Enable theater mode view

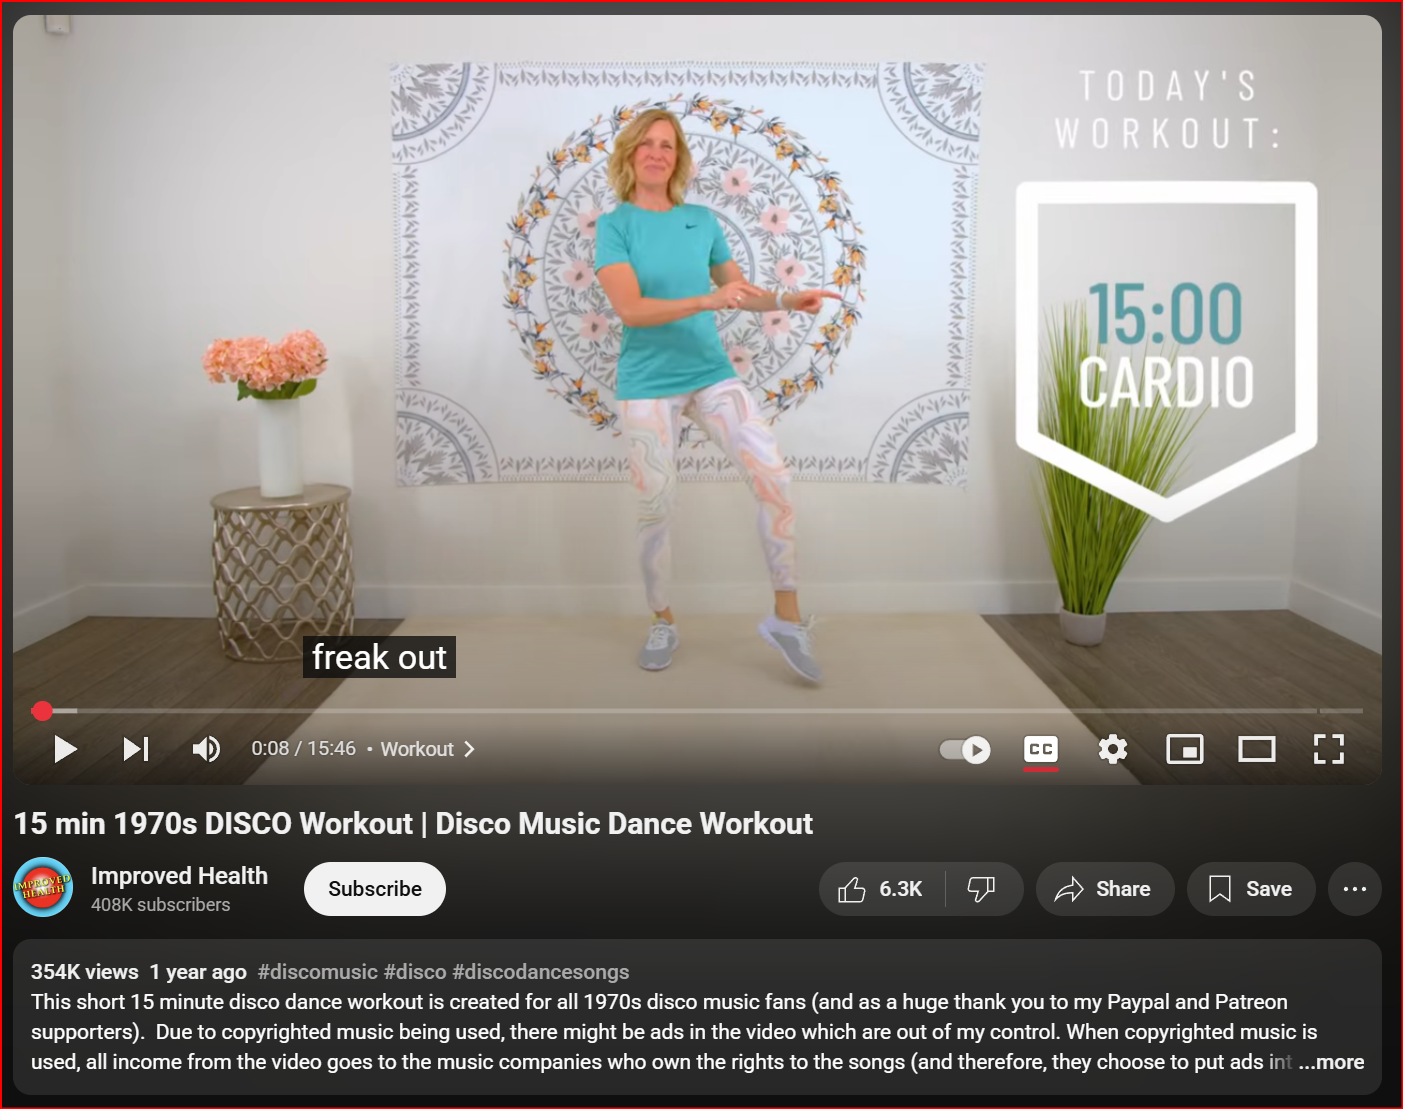(1256, 749)
